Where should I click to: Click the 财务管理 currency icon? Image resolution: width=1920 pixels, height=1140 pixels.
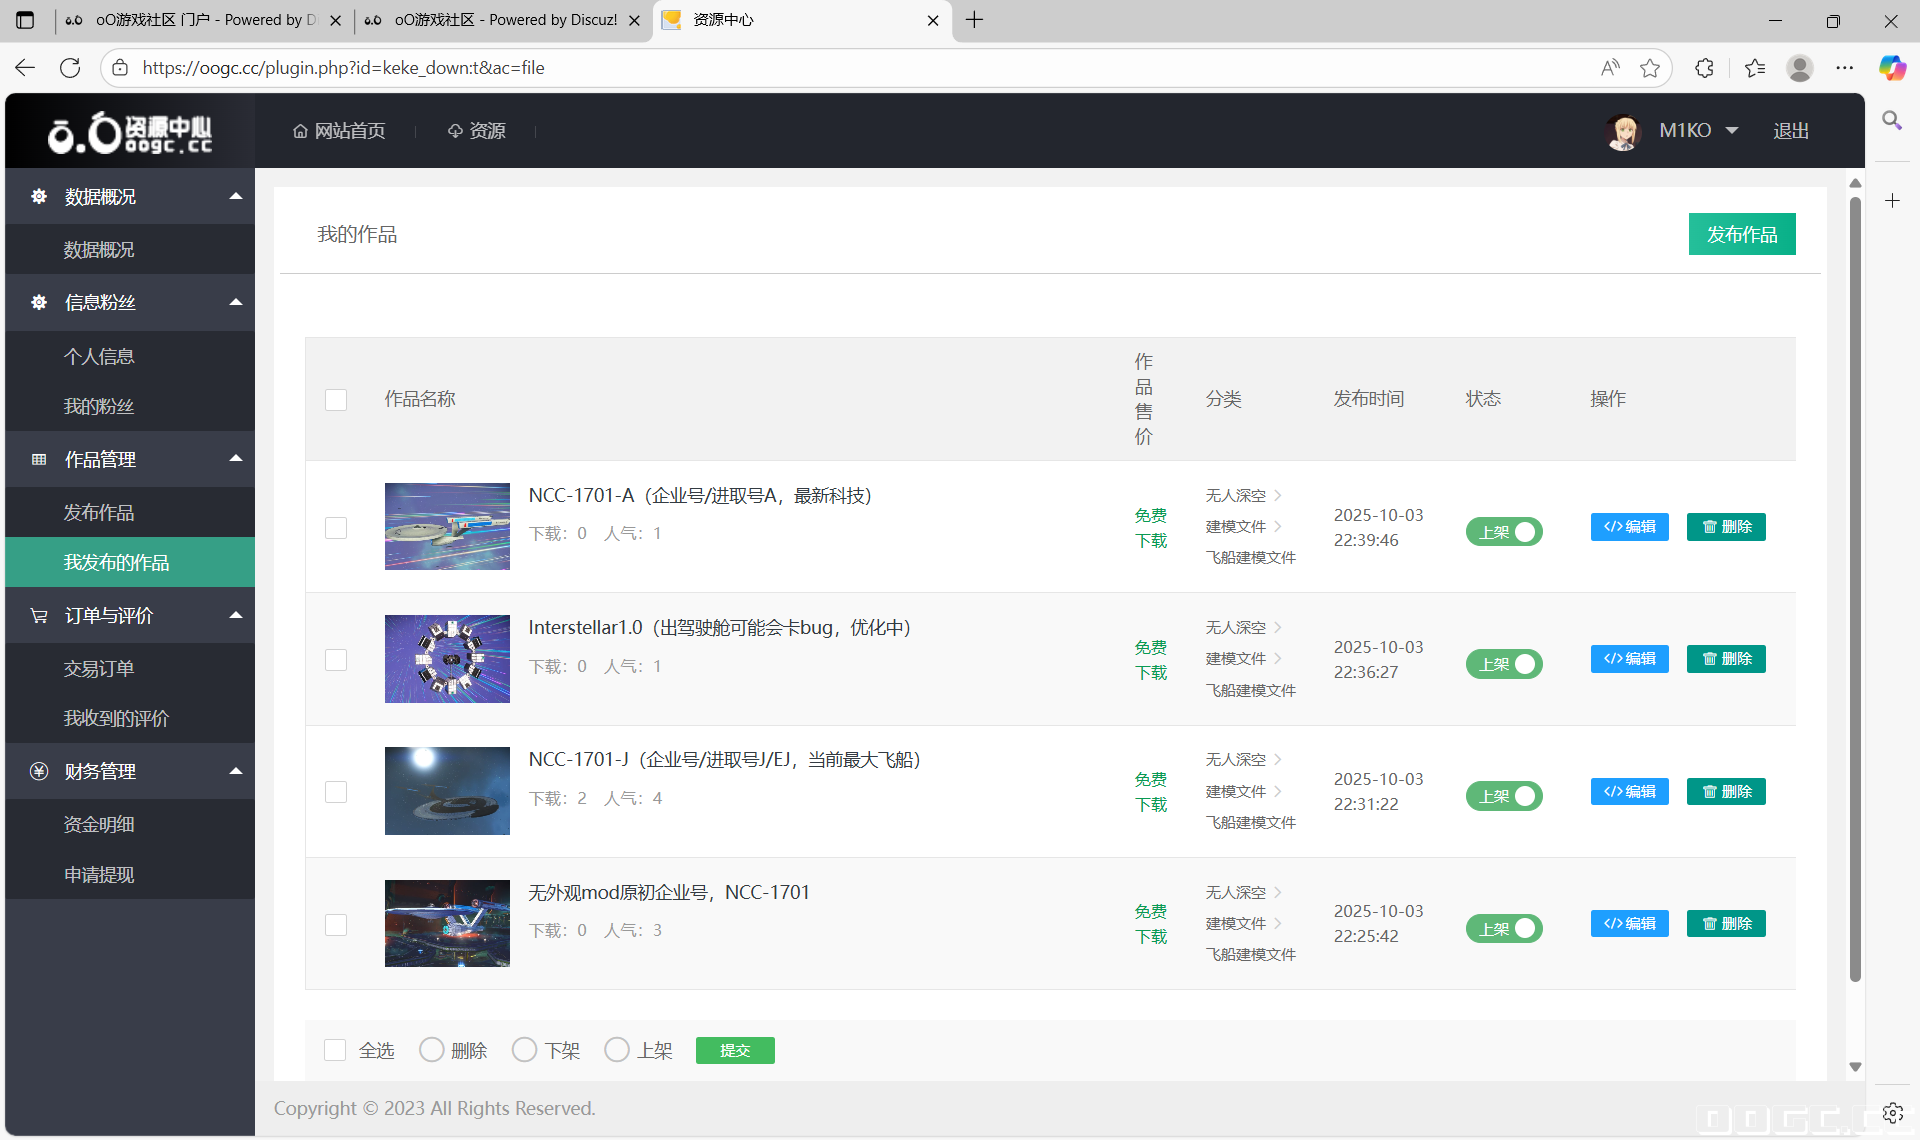tap(38, 771)
